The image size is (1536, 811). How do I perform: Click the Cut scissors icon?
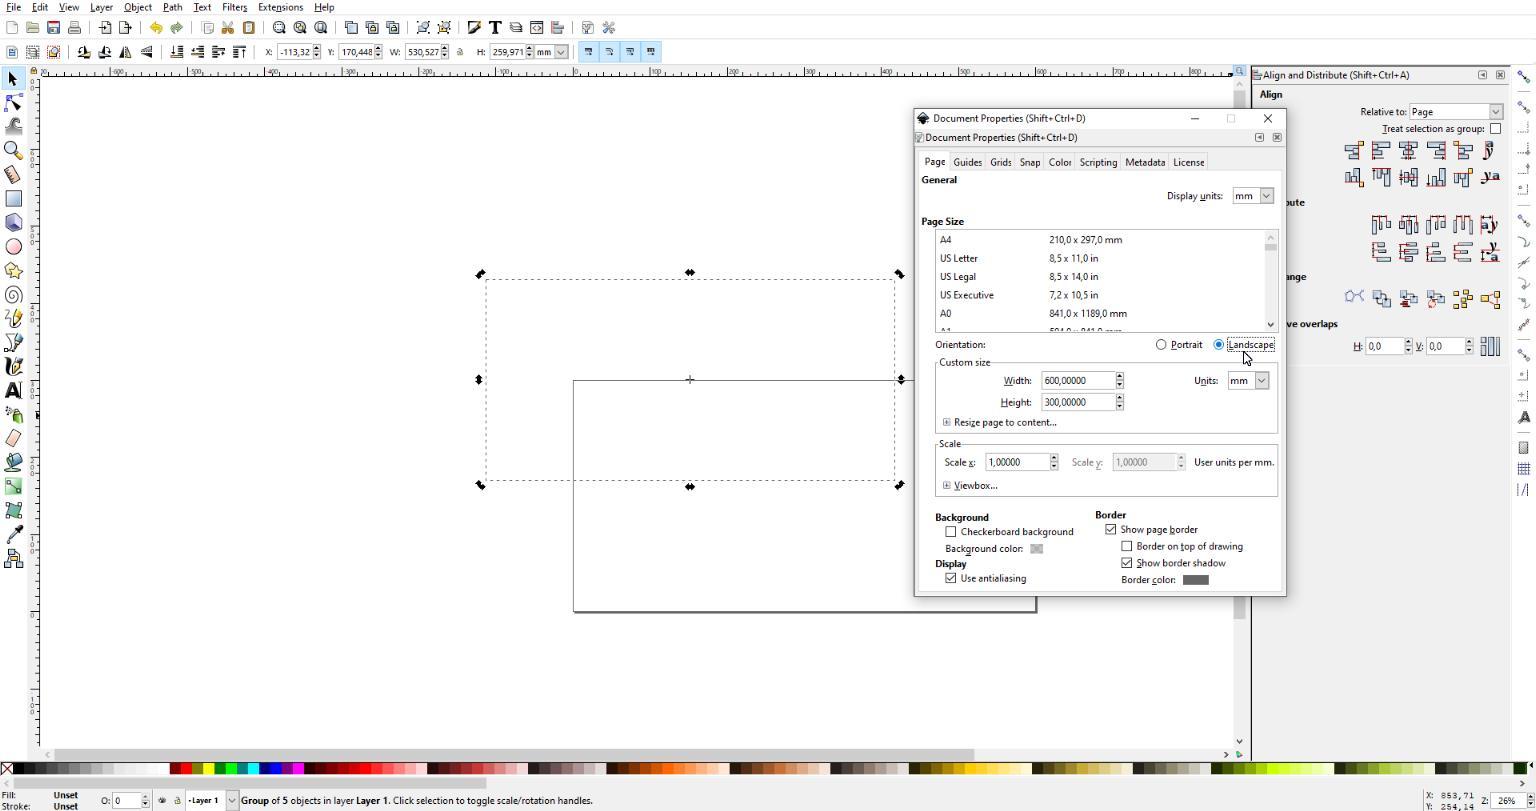pos(228,27)
